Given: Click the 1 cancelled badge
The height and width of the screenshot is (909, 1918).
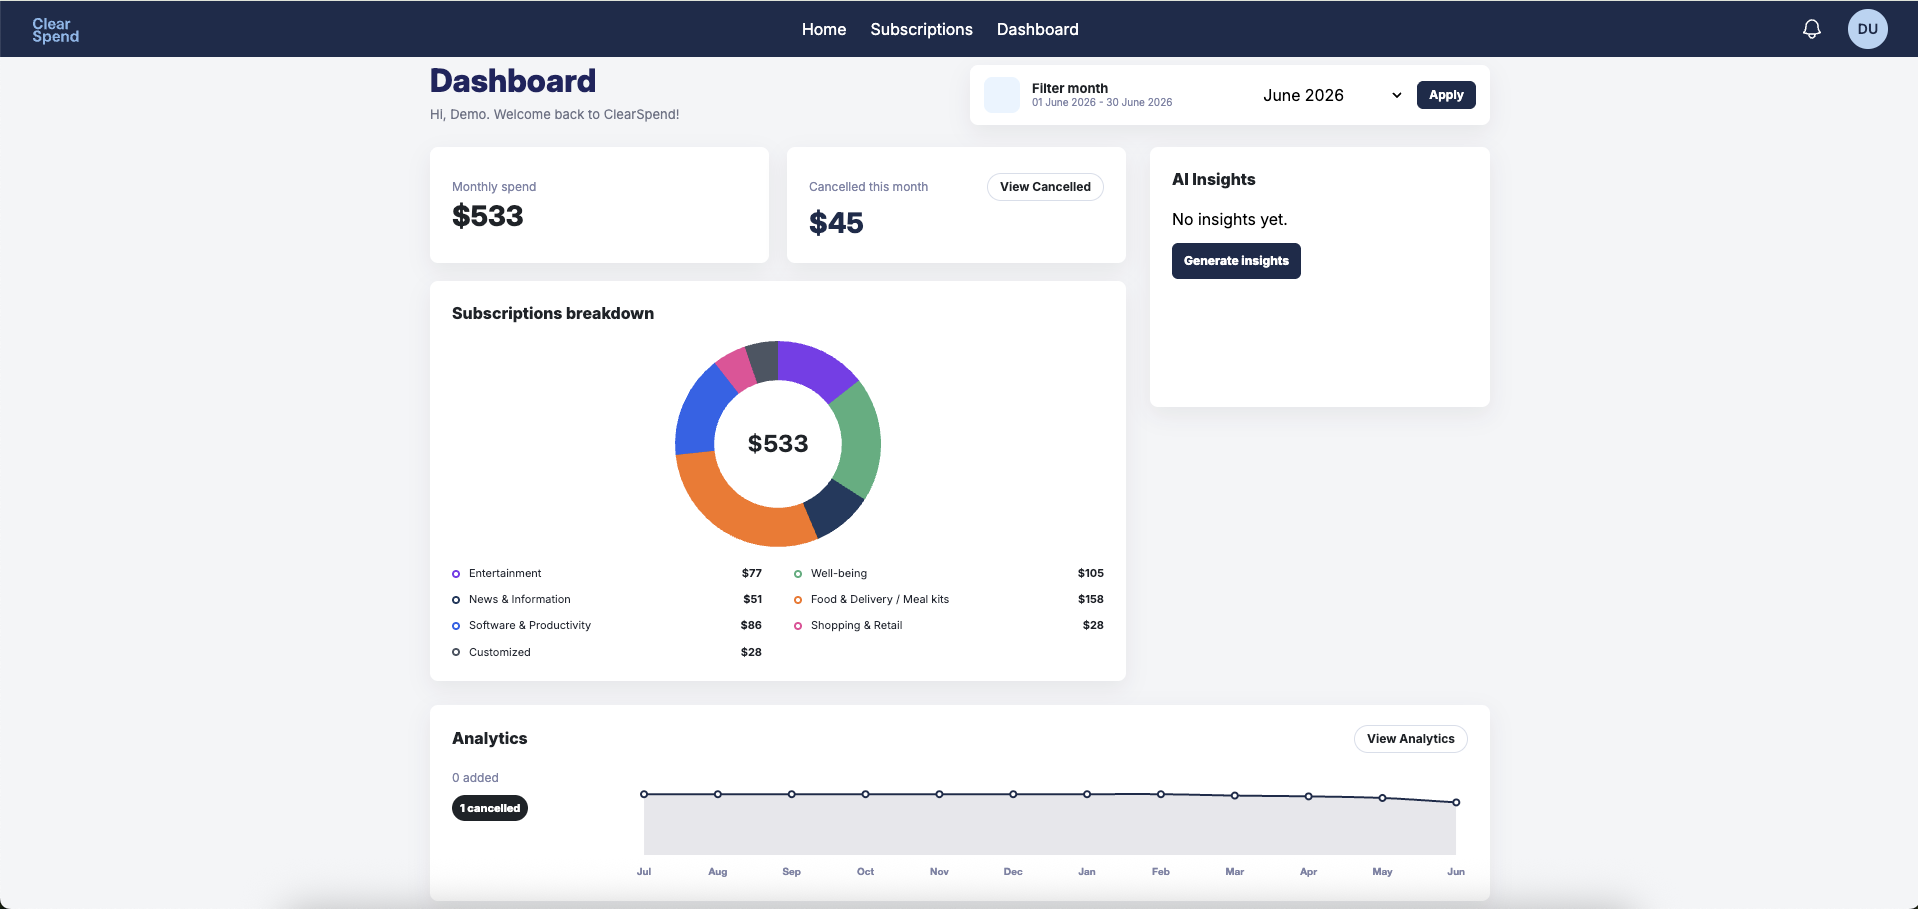Looking at the screenshot, I should coord(490,808).
